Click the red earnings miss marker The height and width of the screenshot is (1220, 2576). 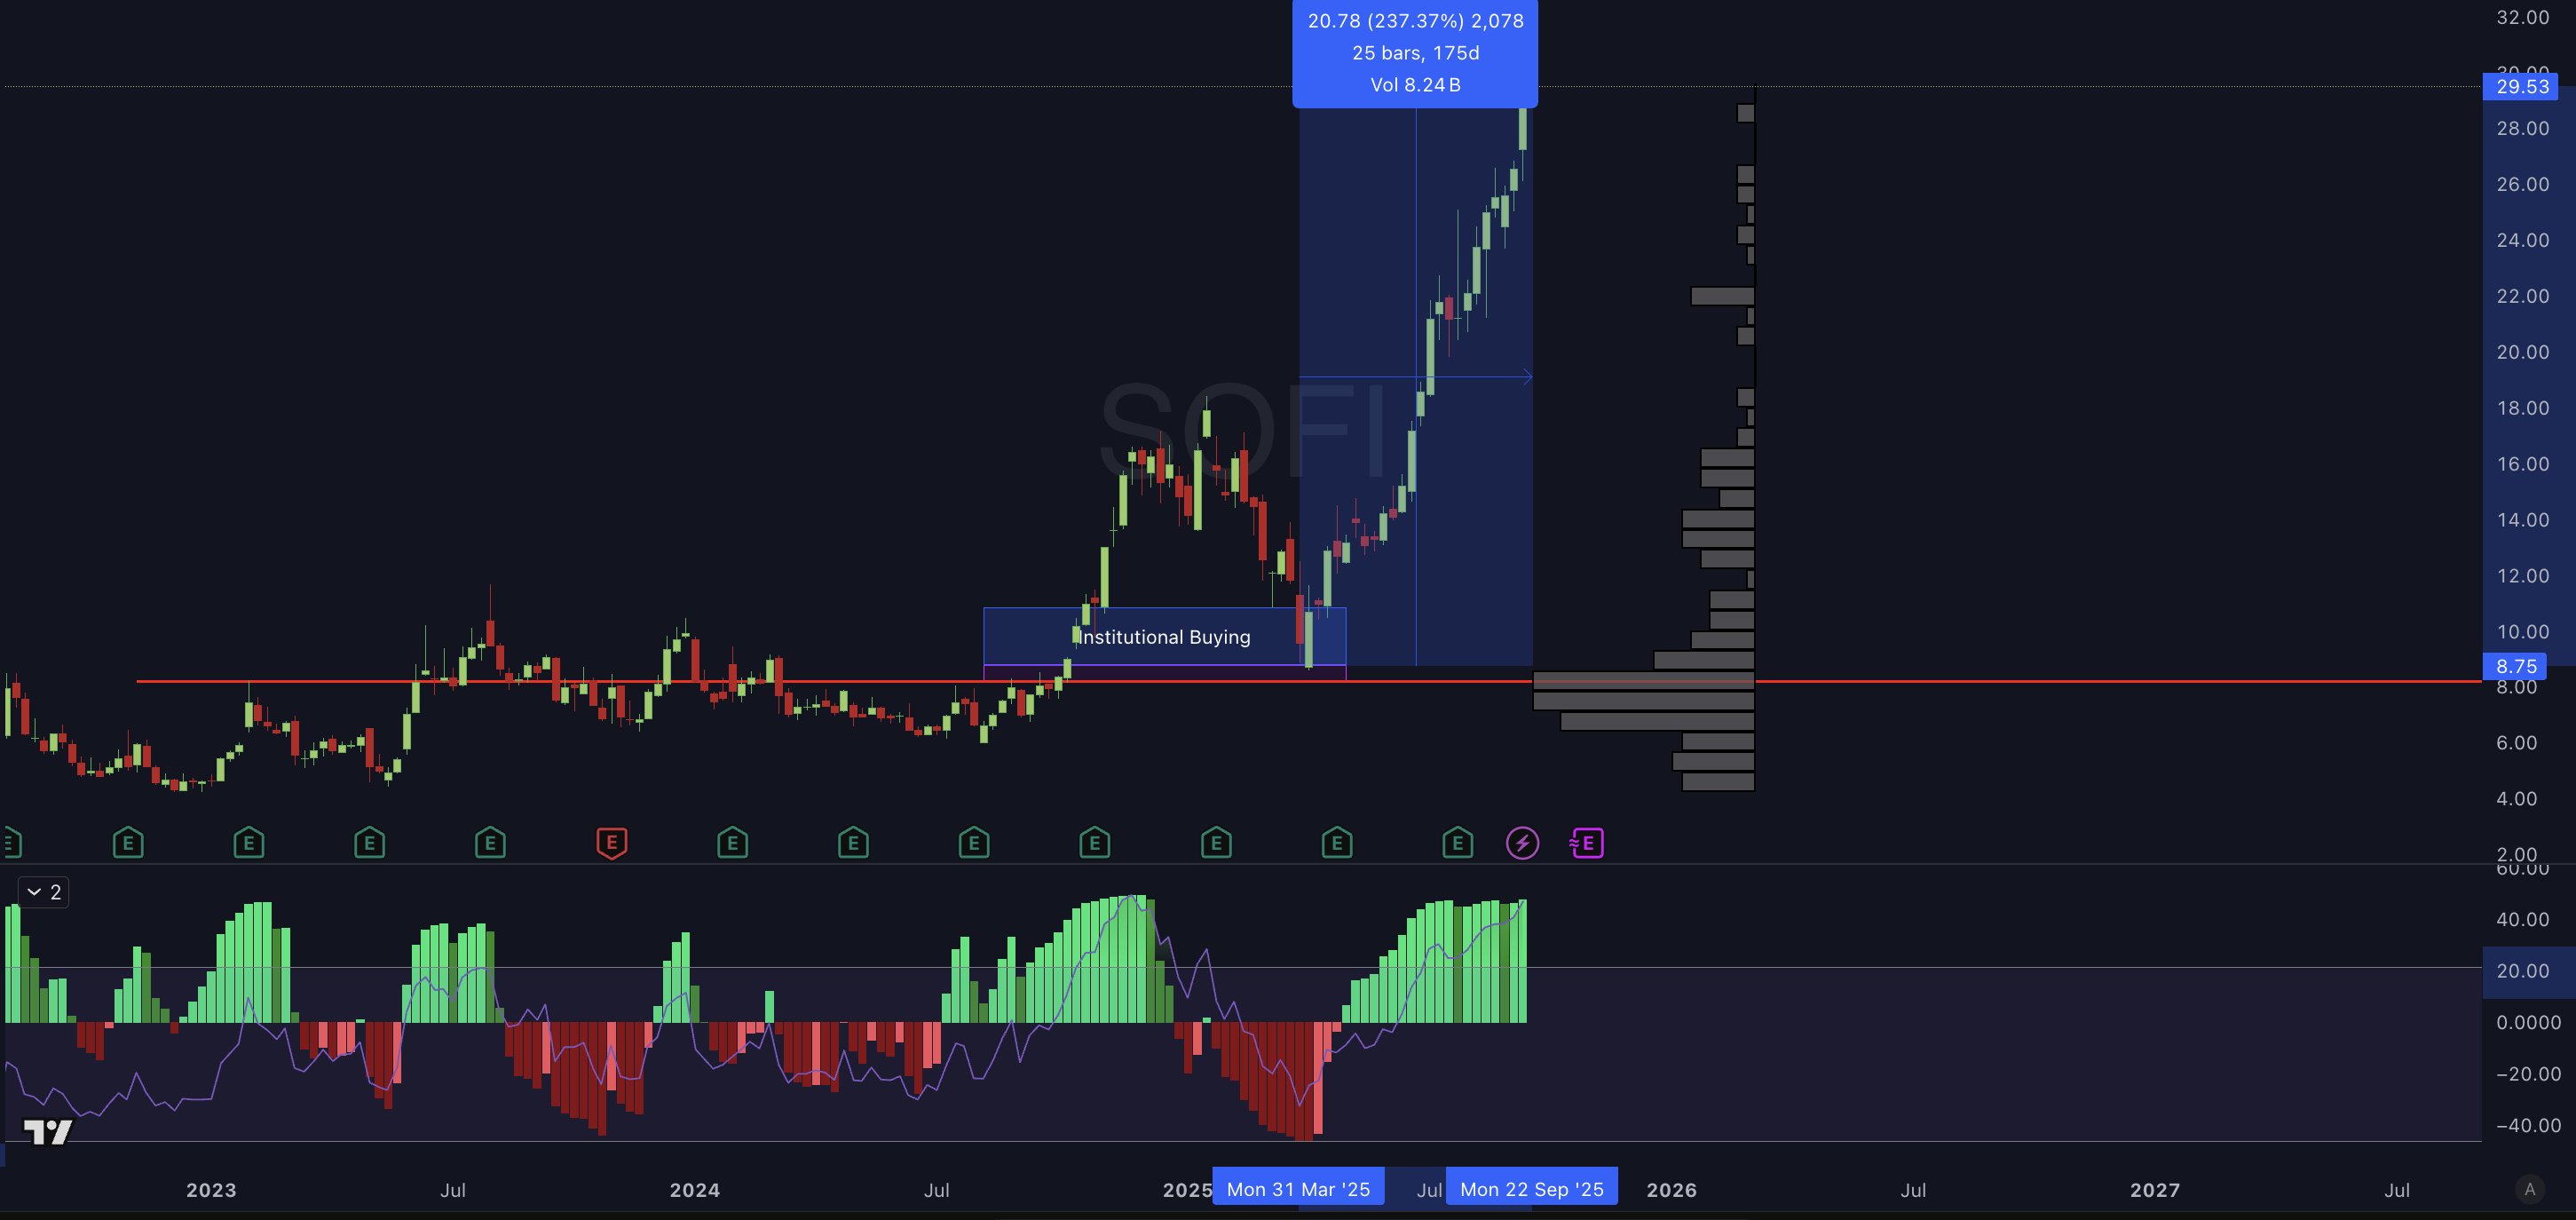[x=612, y=843]
